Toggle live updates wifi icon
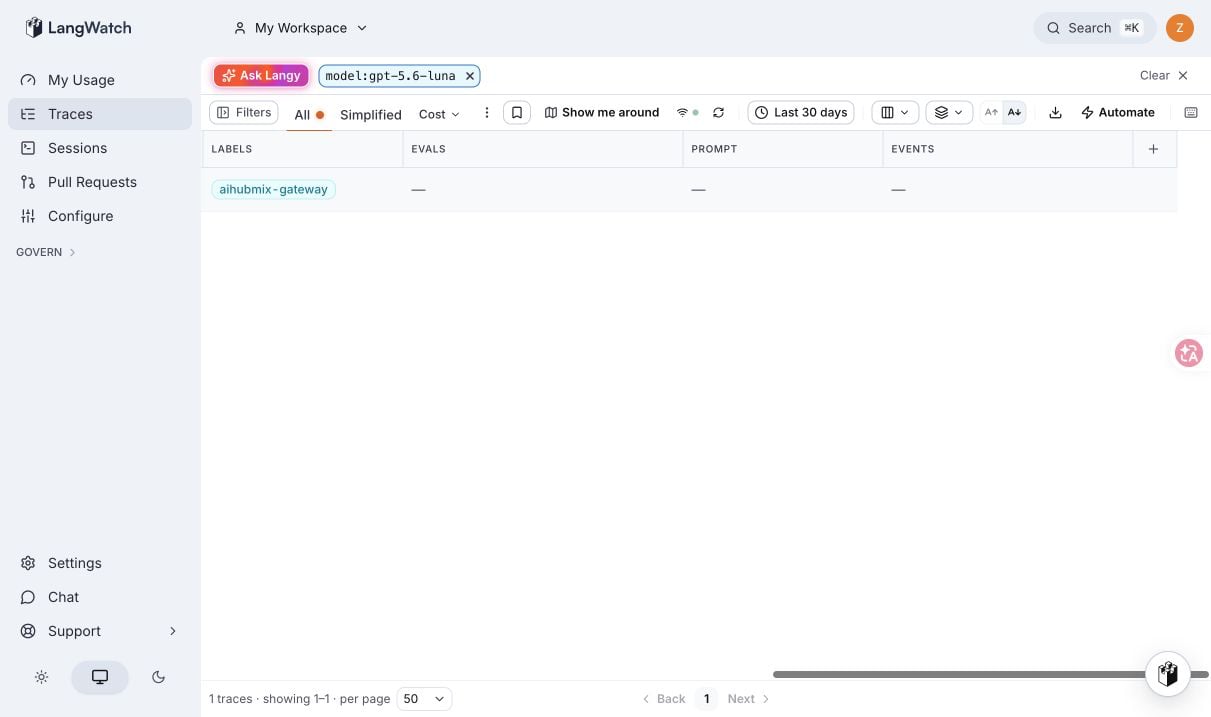Screen dimensions: 1211x717 tap(687, 113)
